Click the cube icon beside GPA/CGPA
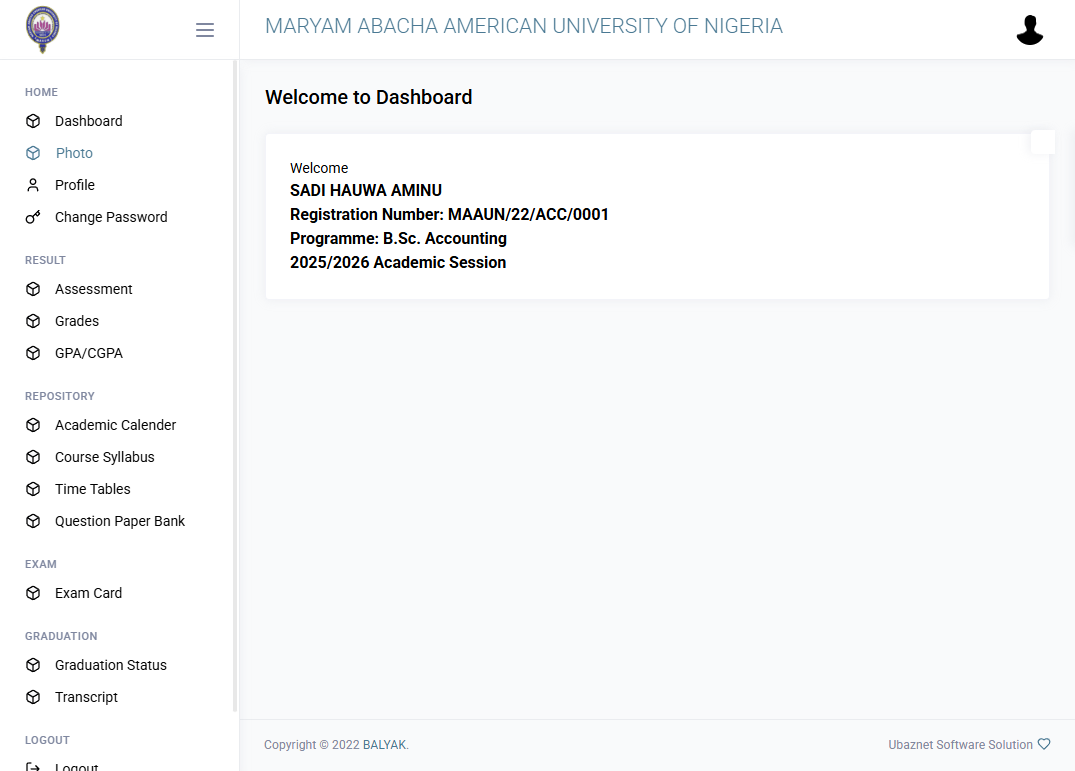 33,354
